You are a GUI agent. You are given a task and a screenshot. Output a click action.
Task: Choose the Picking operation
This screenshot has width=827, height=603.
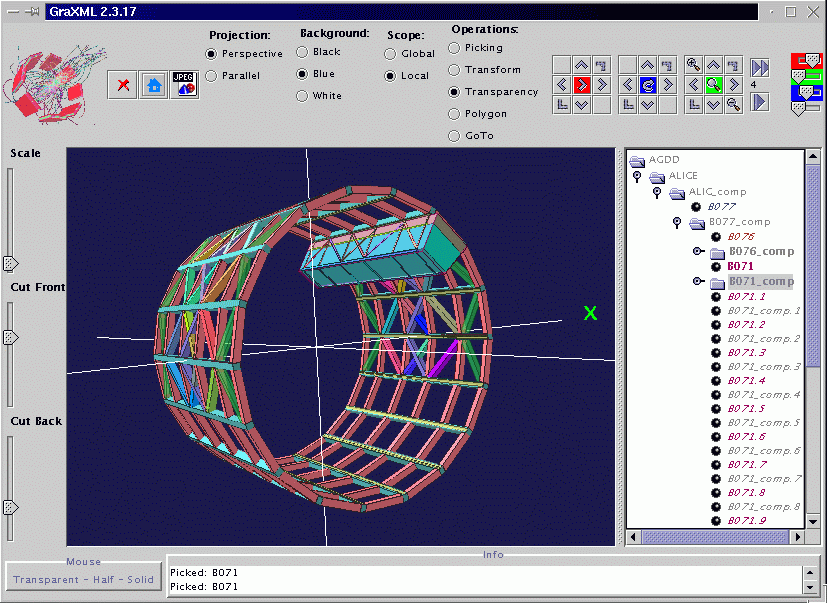coord(476,47)
